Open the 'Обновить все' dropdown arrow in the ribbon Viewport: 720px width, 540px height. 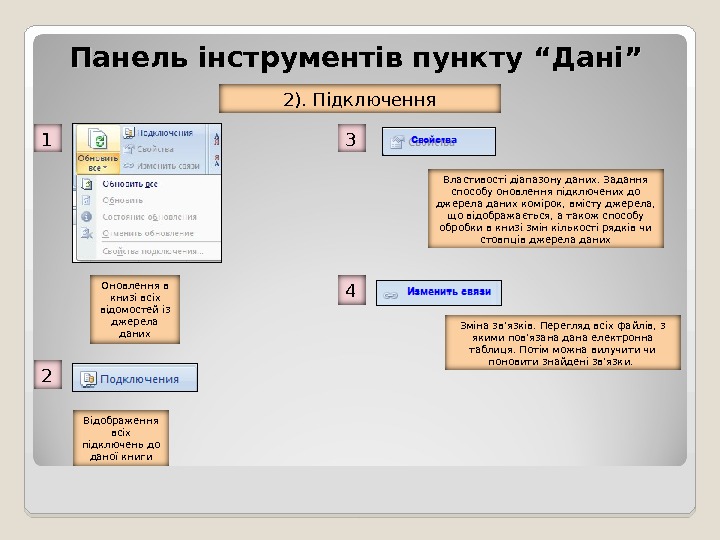pyautogui.click(x=105, y=168)
